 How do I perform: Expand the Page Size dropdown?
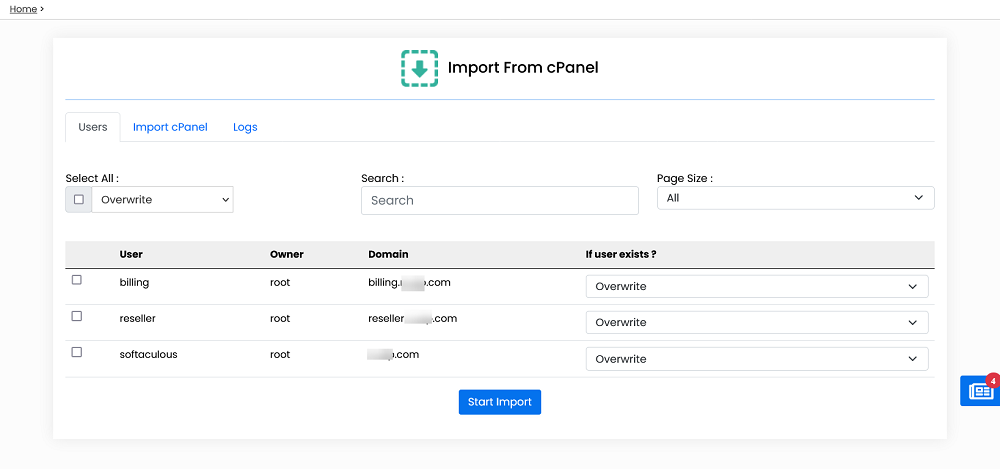795,198
